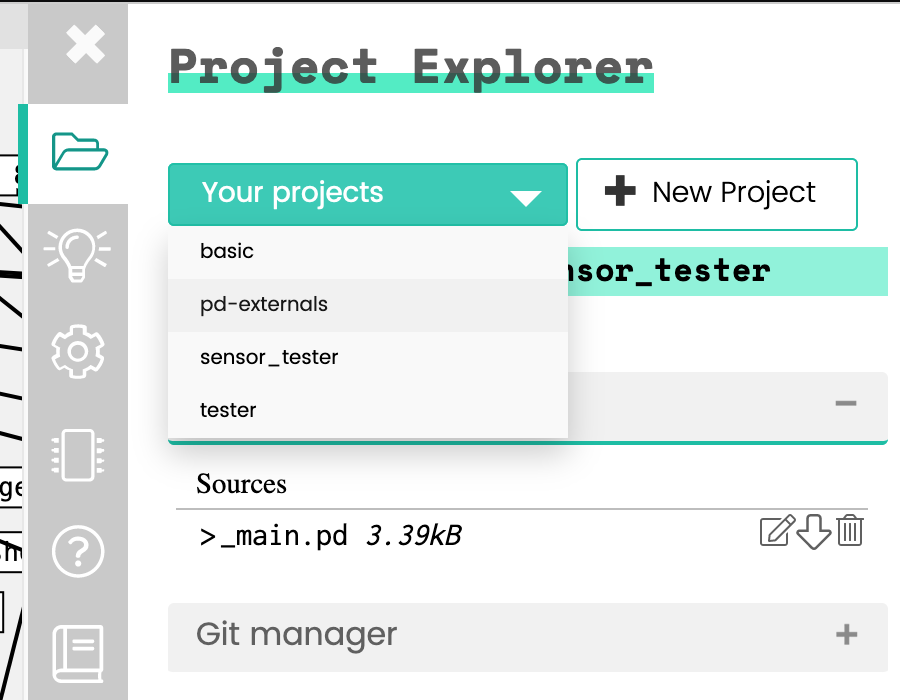The height and width of the screenshot is (700, 900).
Task: Download _main.pd with the arrow icon
Action: pyautogui.click(x=814, y=531)
